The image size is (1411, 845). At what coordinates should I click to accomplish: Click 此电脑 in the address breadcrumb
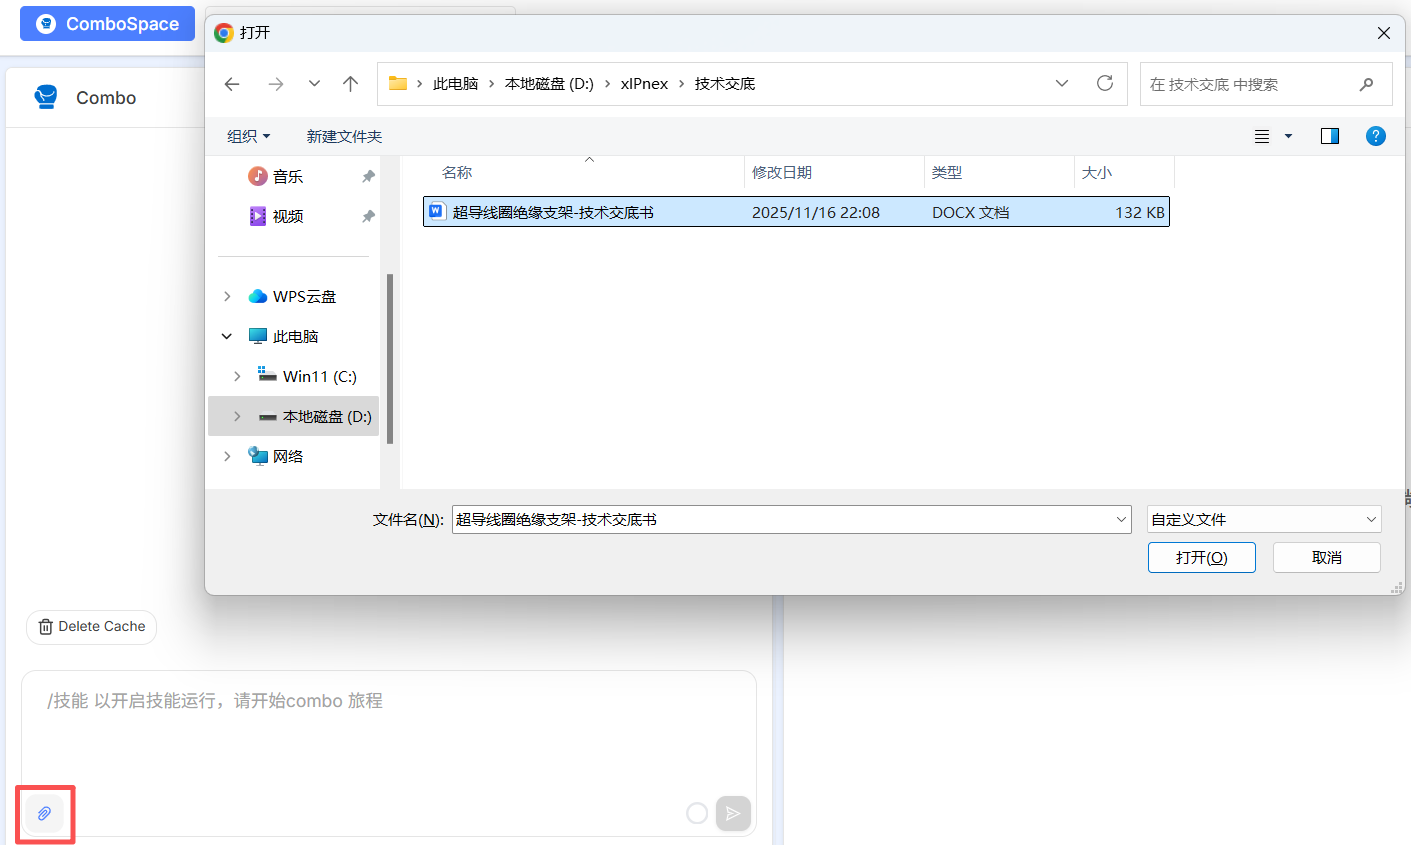pyautogui.click(x=455, y=84)
